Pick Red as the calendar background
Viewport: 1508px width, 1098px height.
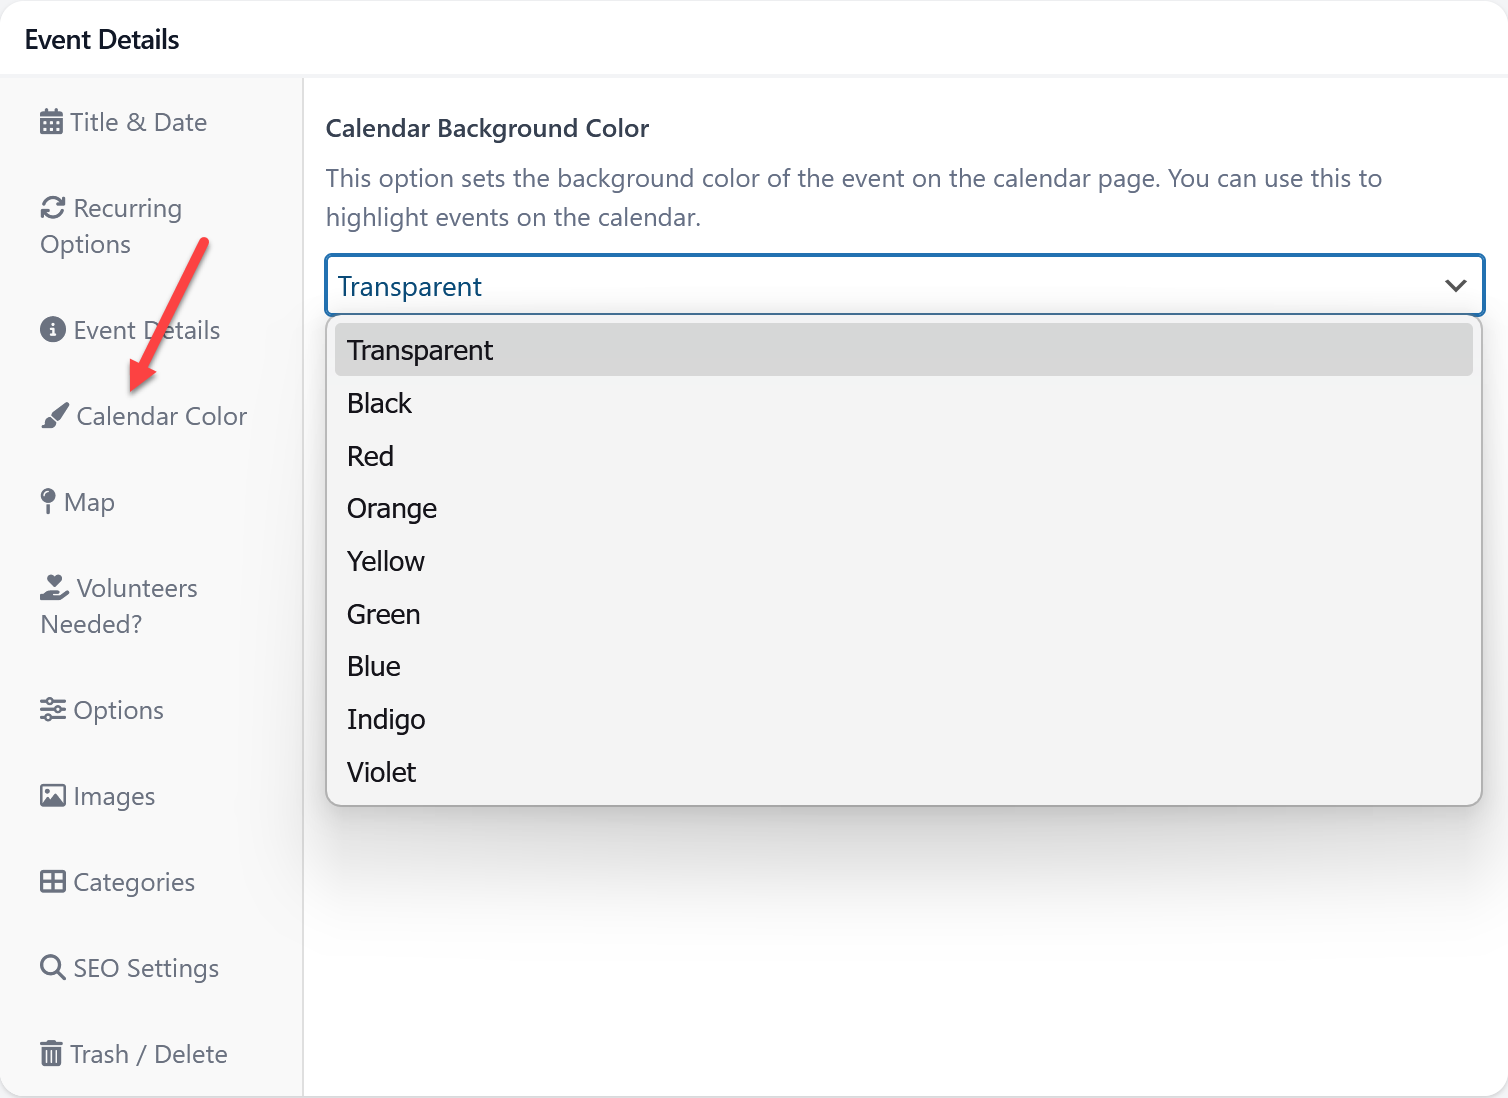370,456
